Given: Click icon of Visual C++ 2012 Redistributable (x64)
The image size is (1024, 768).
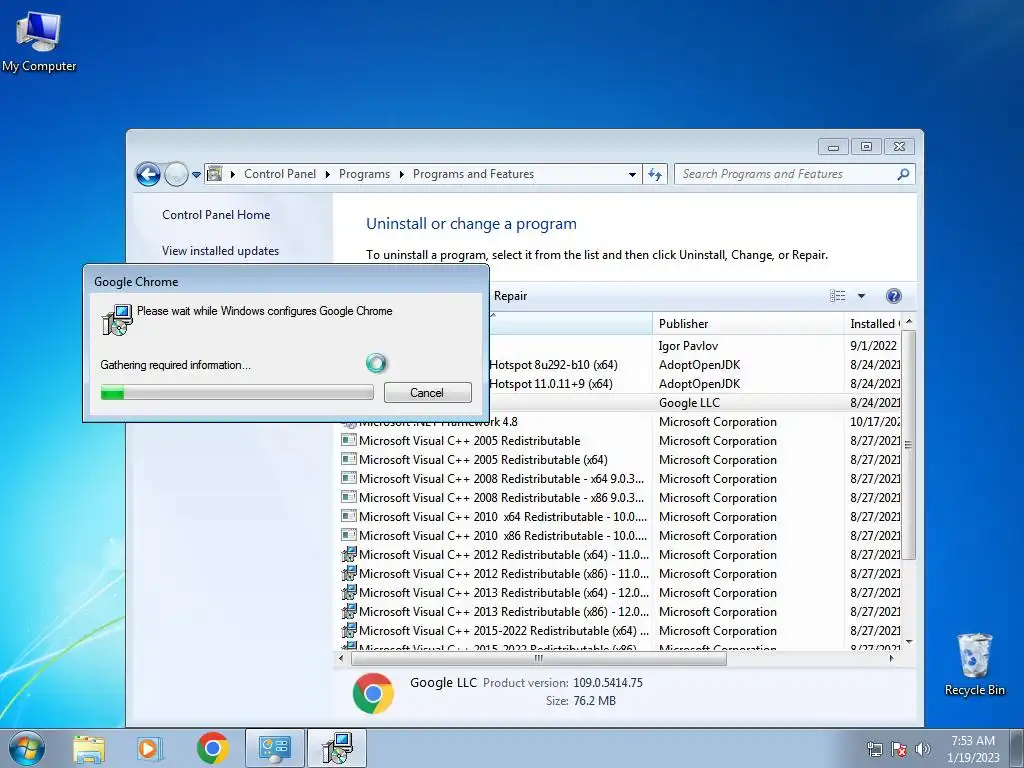Looking at the screenshot, I should click(x=349, y=554).
